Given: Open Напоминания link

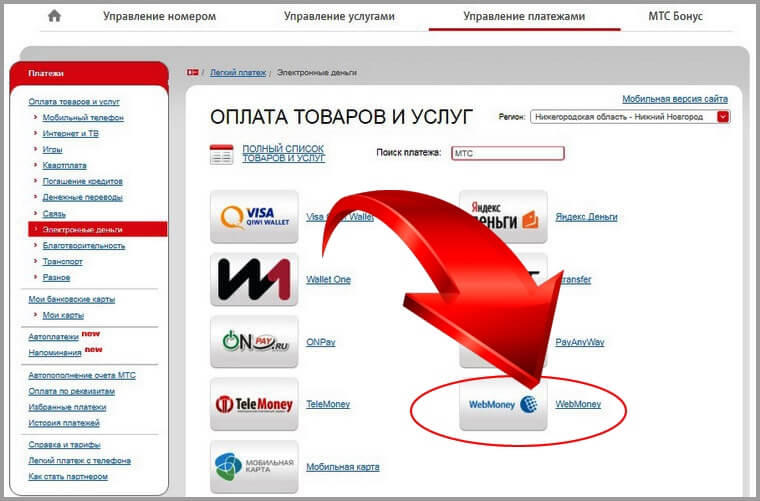Looking at the screenshot, I should pyautogui.click(x=55, y=352).
